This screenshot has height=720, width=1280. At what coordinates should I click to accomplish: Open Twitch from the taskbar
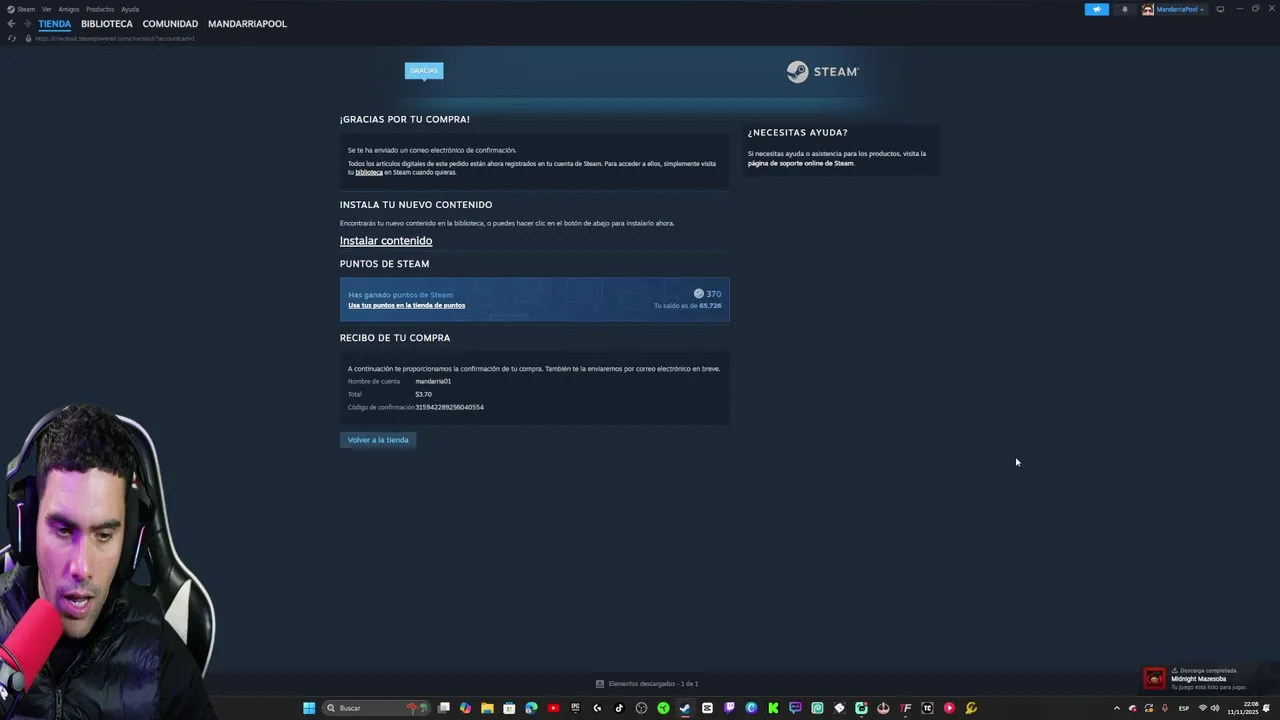coord(729,708)
